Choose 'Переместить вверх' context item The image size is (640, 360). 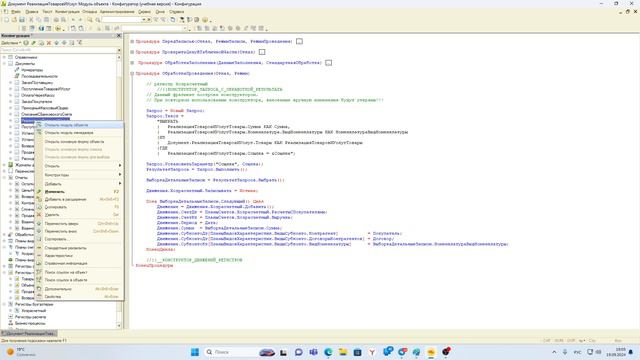point(80,224)
